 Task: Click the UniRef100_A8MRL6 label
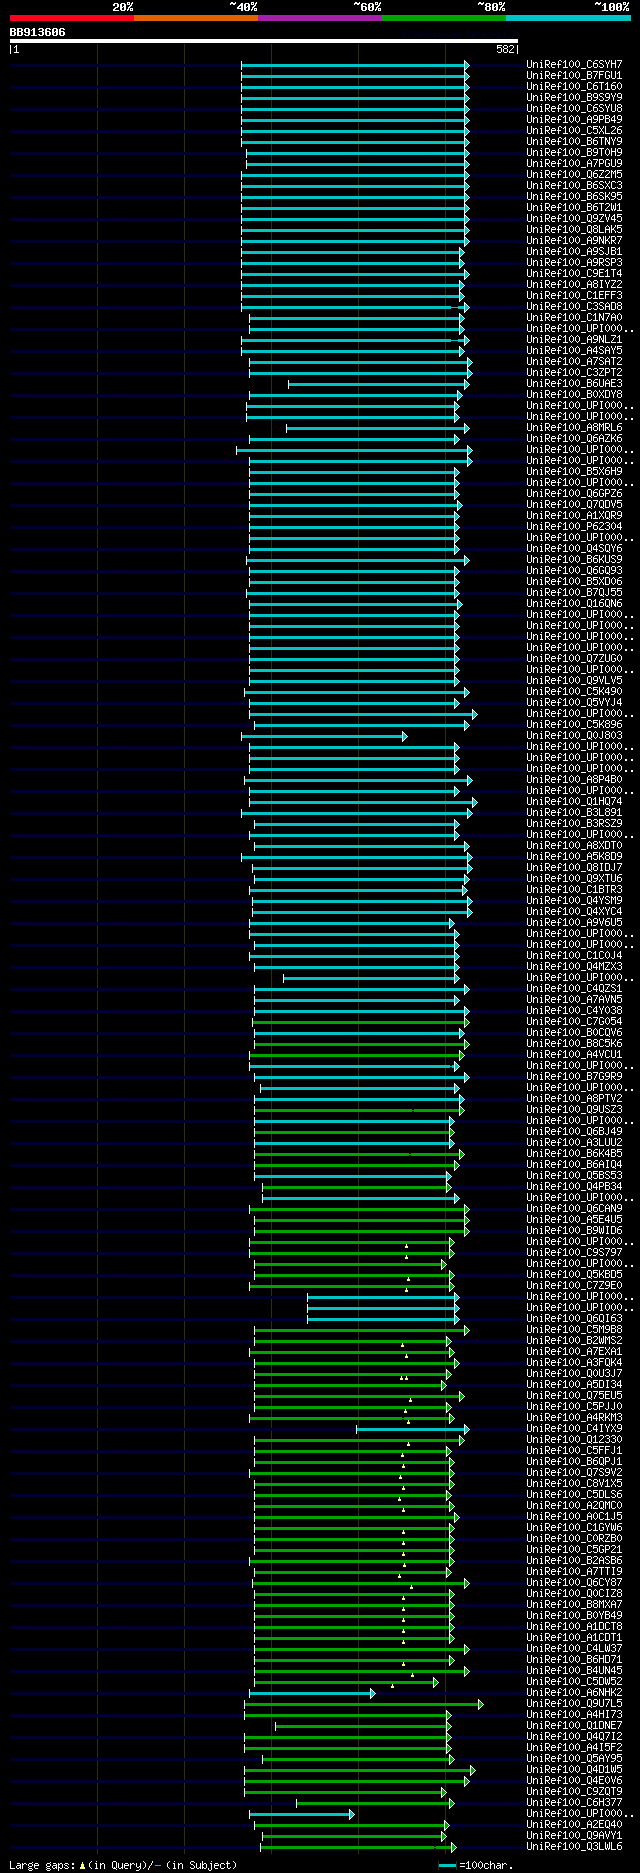(x=574, y=428)
